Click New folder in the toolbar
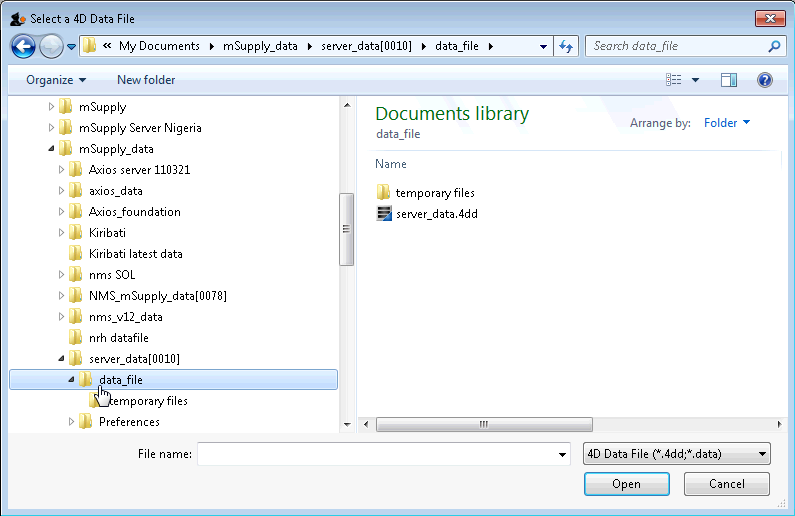 pyautogui.click(x=146, y=80)
